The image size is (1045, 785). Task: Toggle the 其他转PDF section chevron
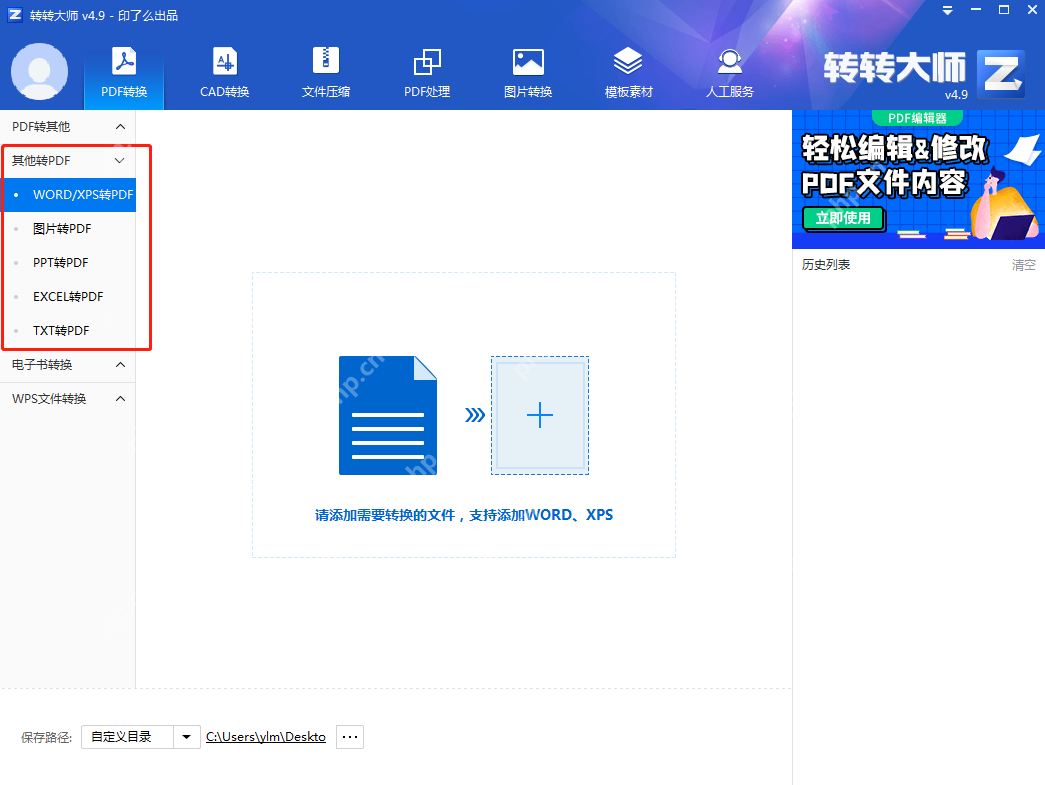[x=120, y=161]
